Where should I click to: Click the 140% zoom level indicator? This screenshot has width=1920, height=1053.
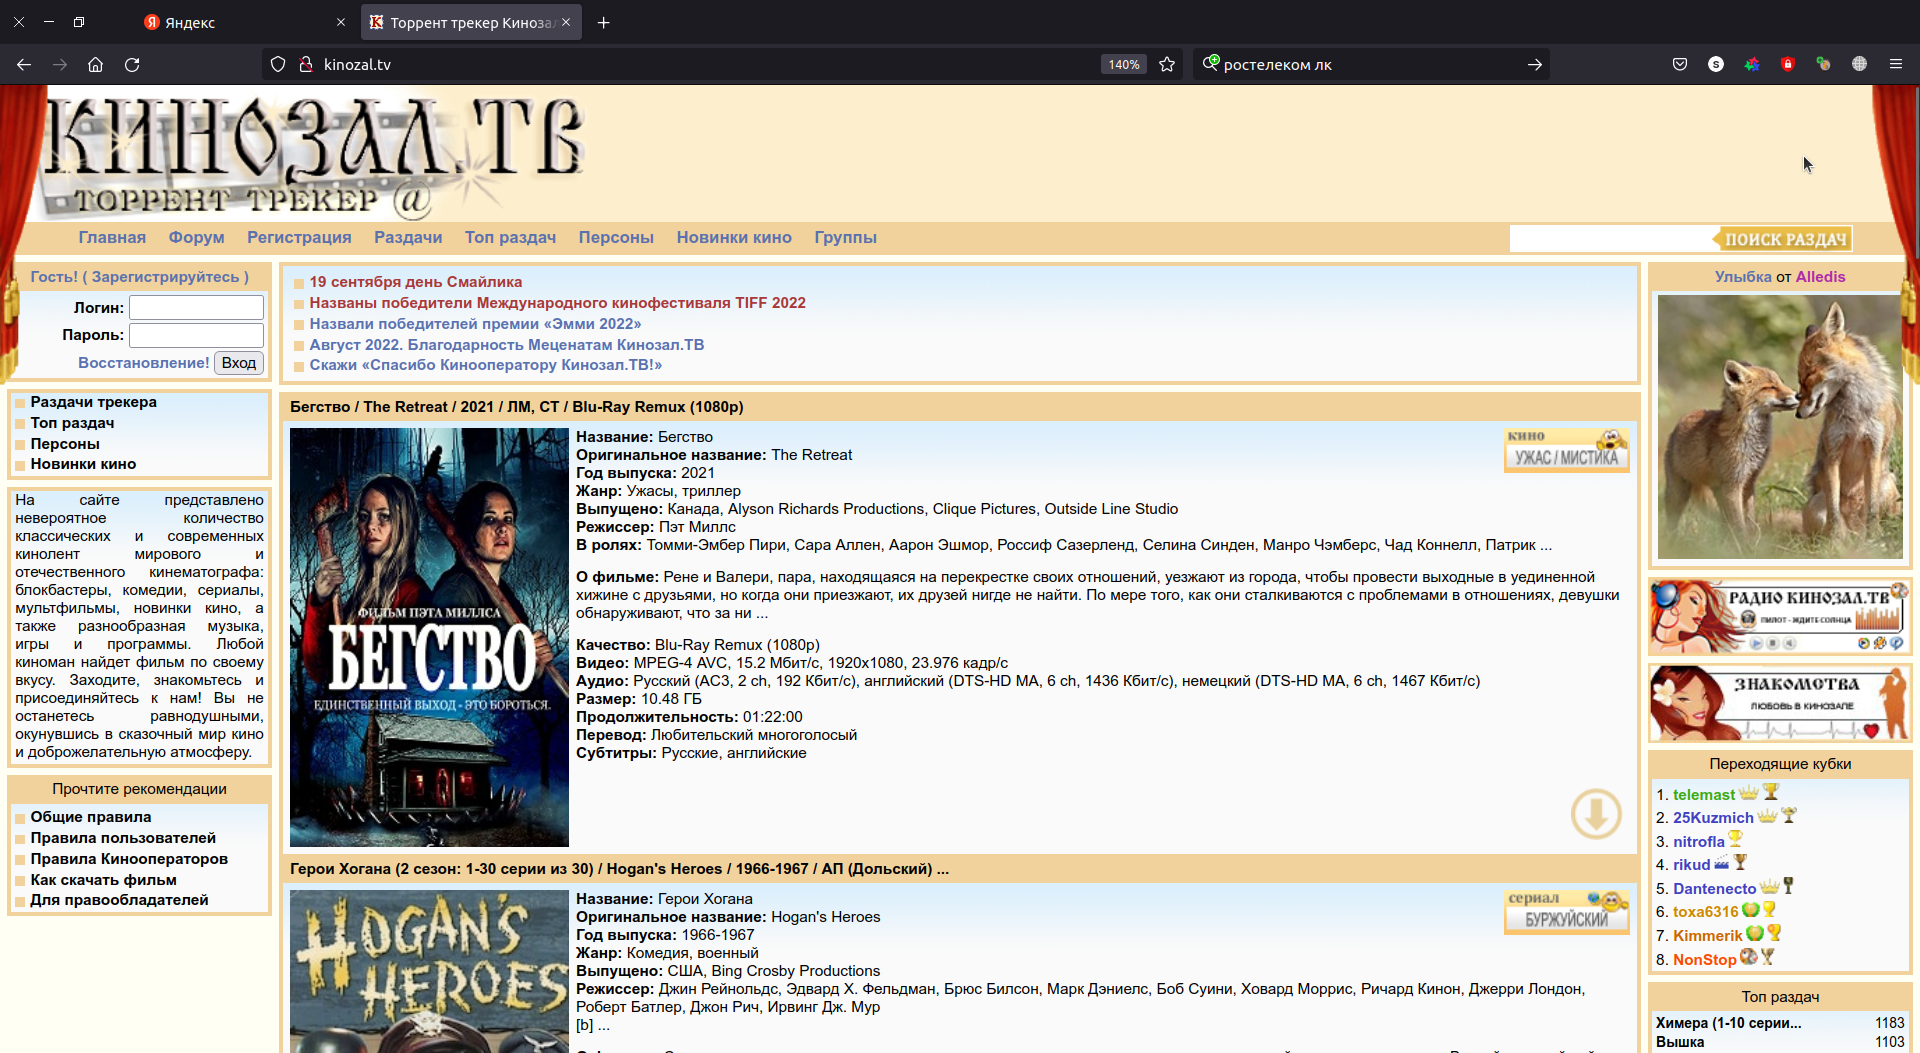1123,64
